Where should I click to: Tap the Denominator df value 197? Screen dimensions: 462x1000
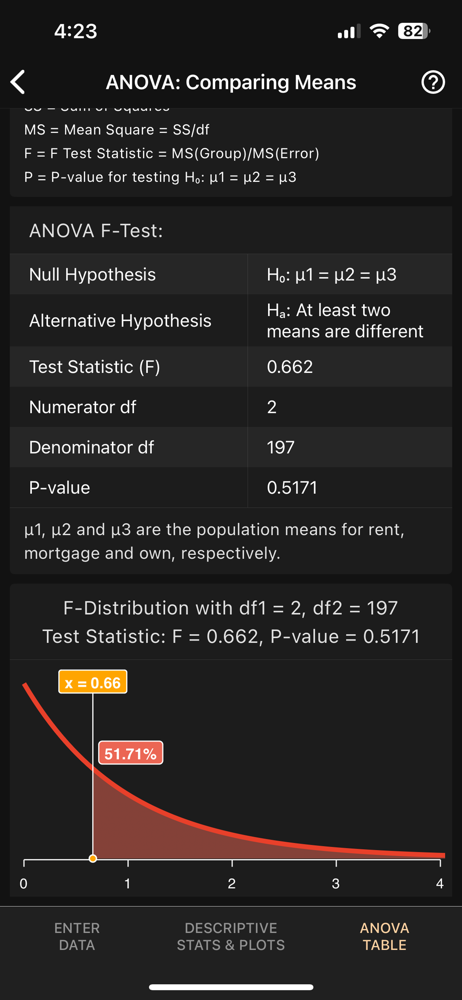point(281,447)
